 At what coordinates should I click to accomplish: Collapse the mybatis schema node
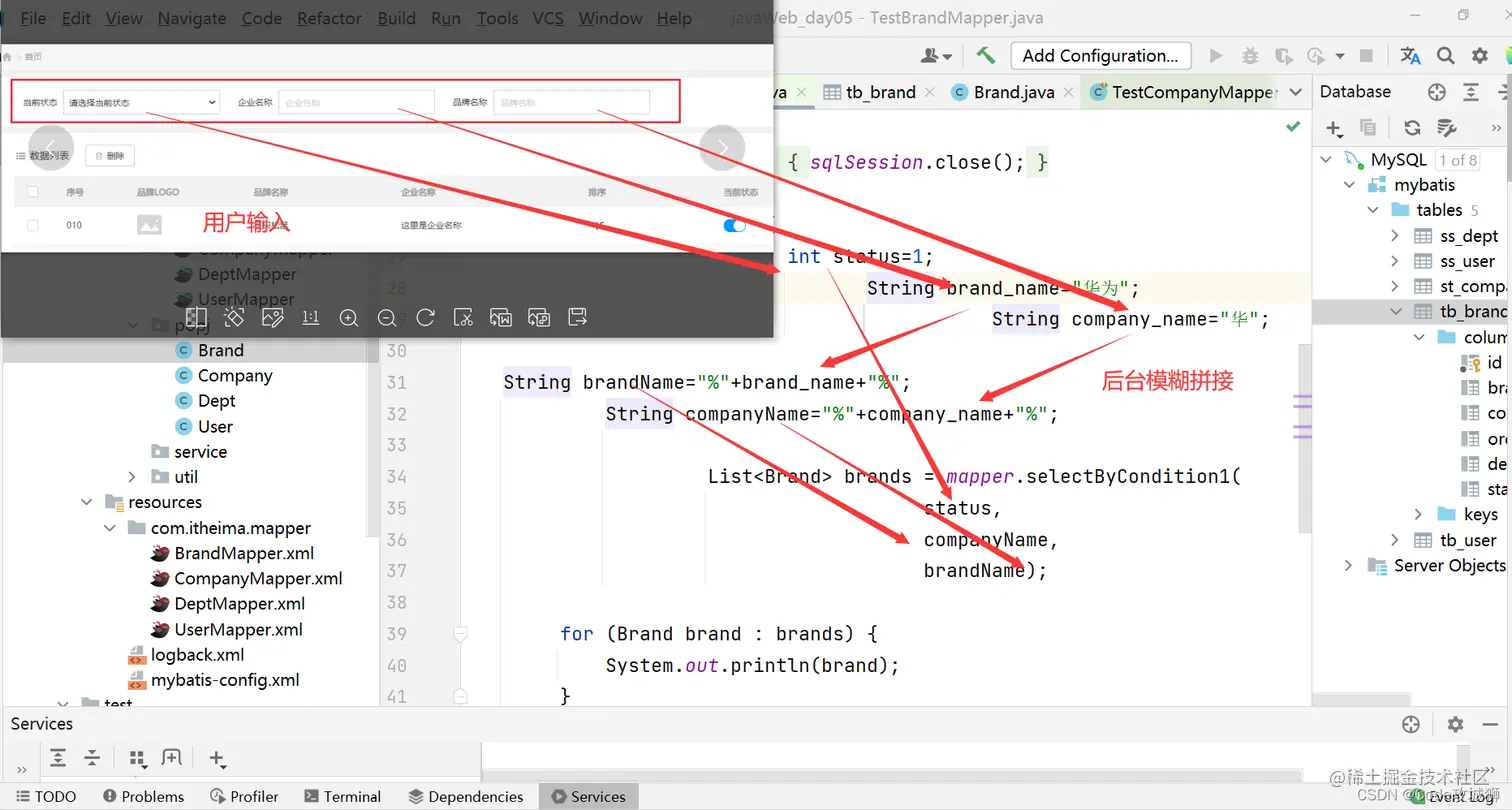1350,185
